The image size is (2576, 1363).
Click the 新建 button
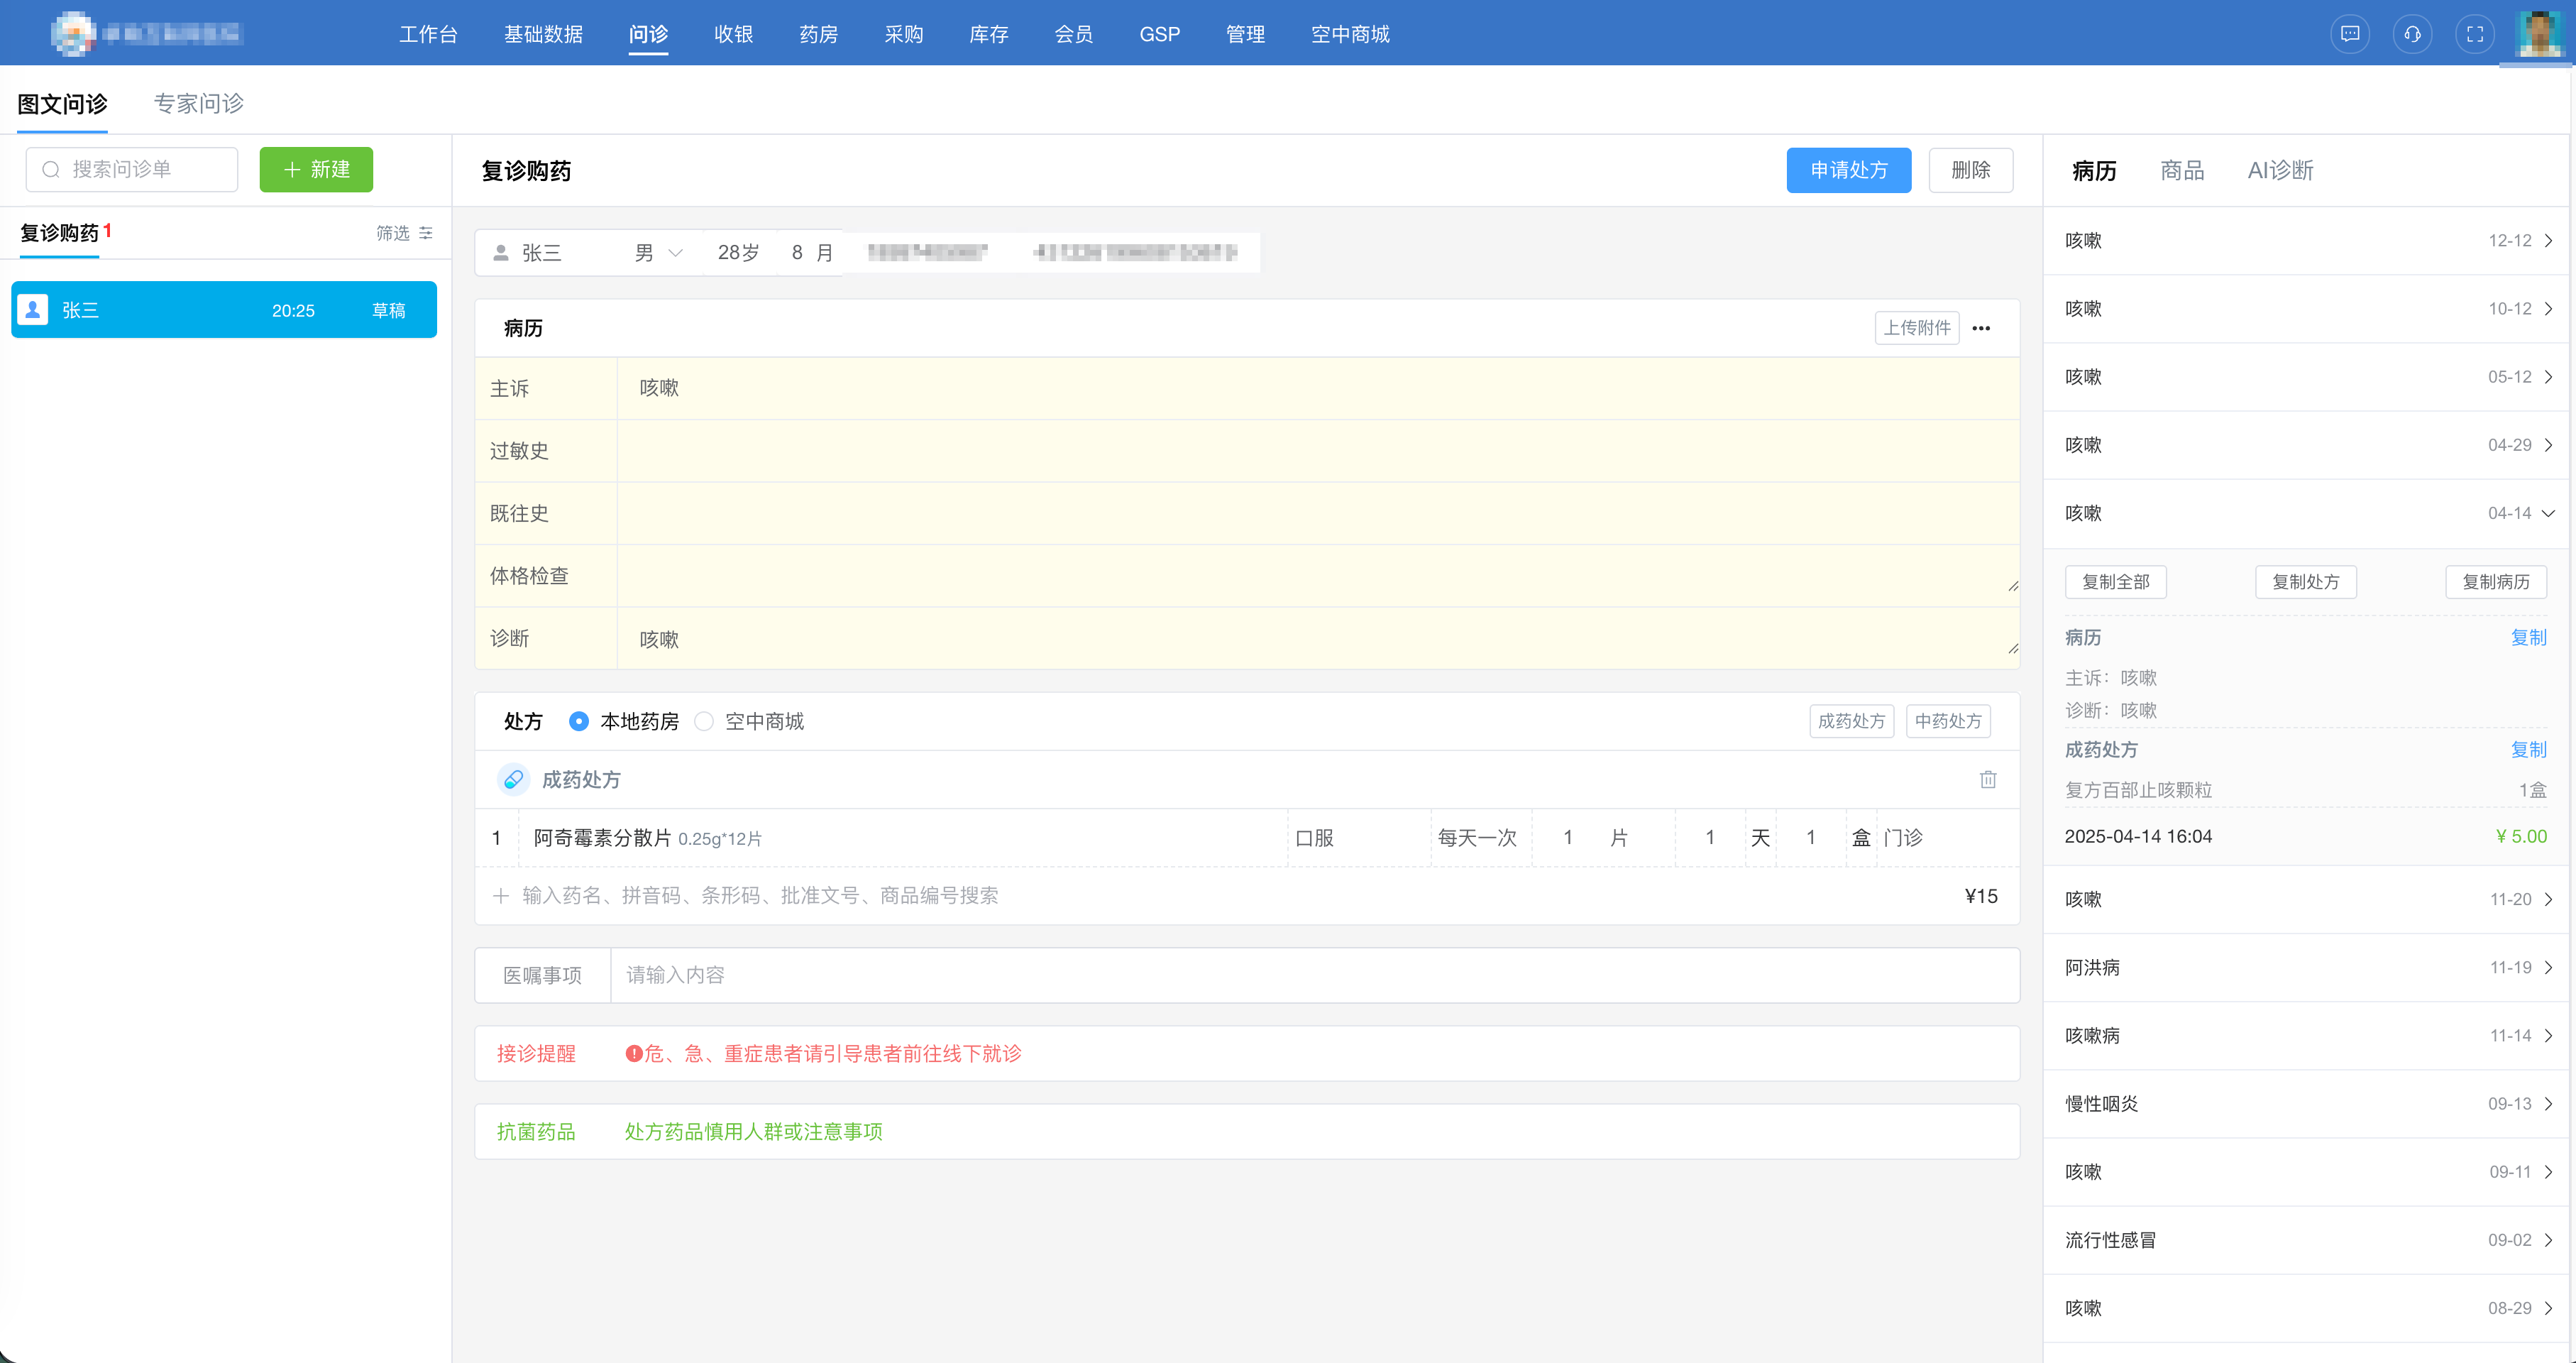(316, 170)
